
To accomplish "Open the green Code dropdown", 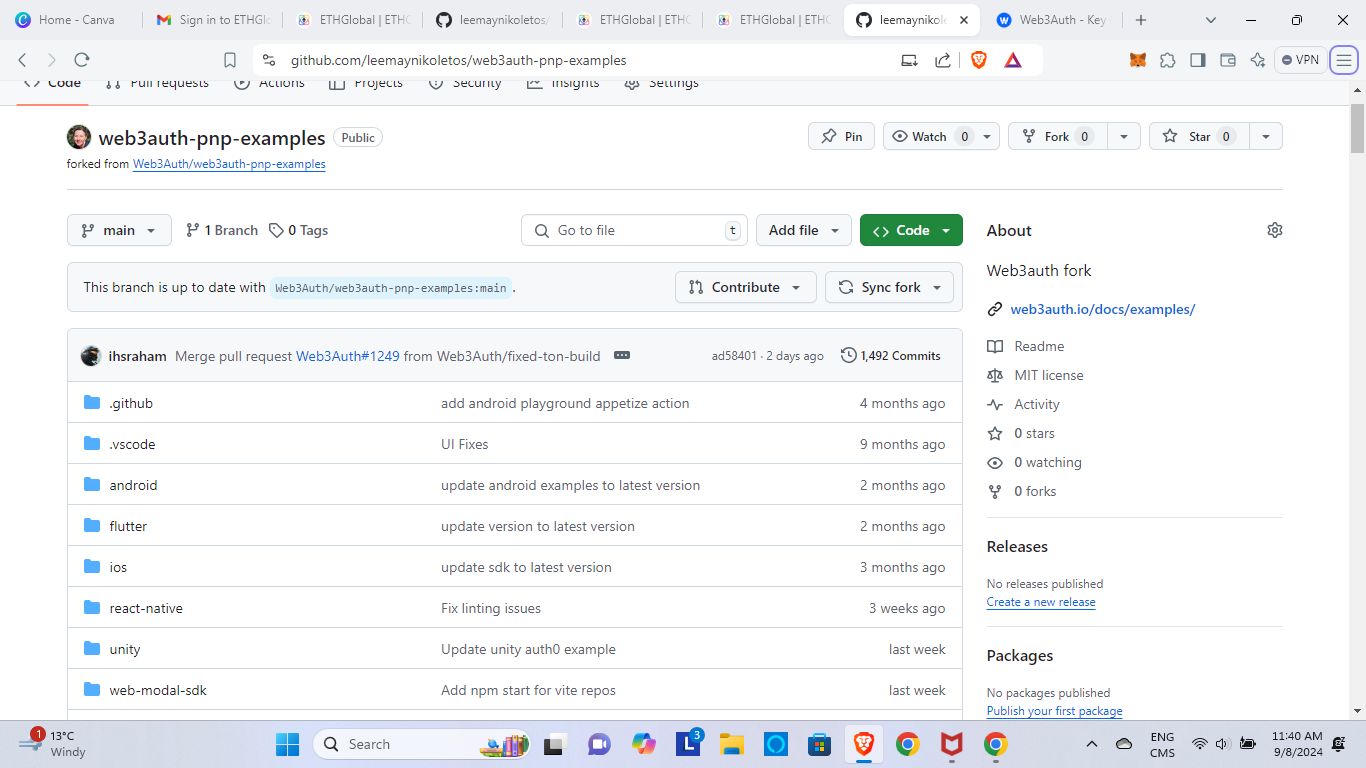I will pos(911,230).
